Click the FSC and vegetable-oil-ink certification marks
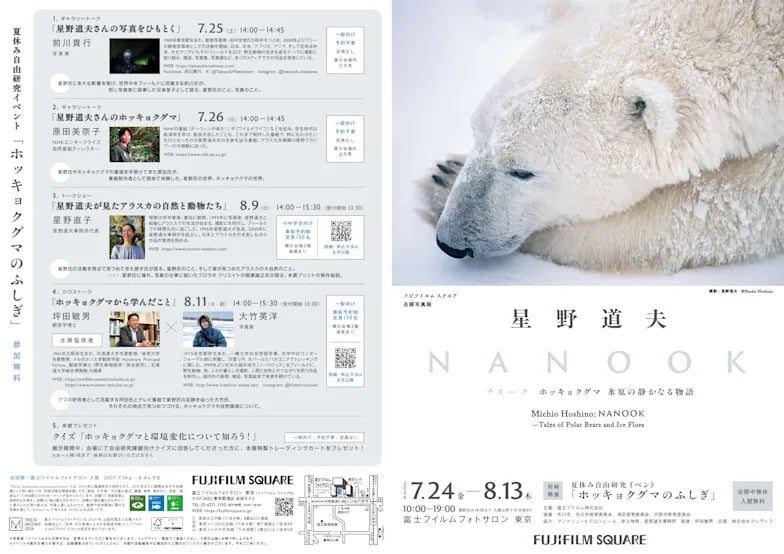The image size is (784, 554). 166,524
